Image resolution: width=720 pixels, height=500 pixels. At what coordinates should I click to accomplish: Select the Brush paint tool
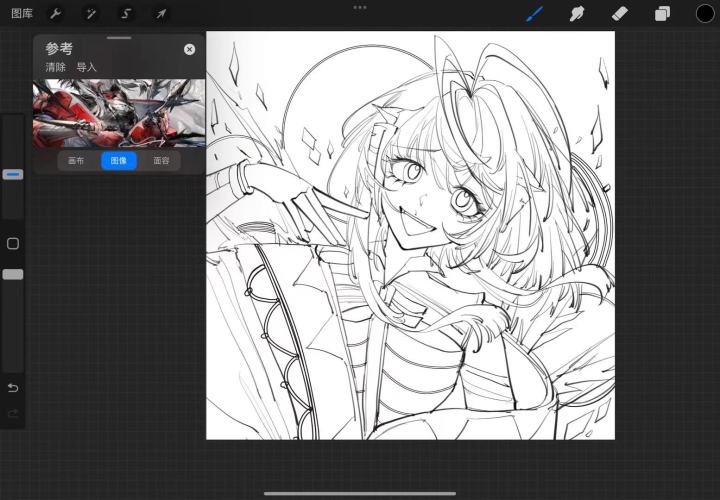pyautogui.click(x=534, y=14)
